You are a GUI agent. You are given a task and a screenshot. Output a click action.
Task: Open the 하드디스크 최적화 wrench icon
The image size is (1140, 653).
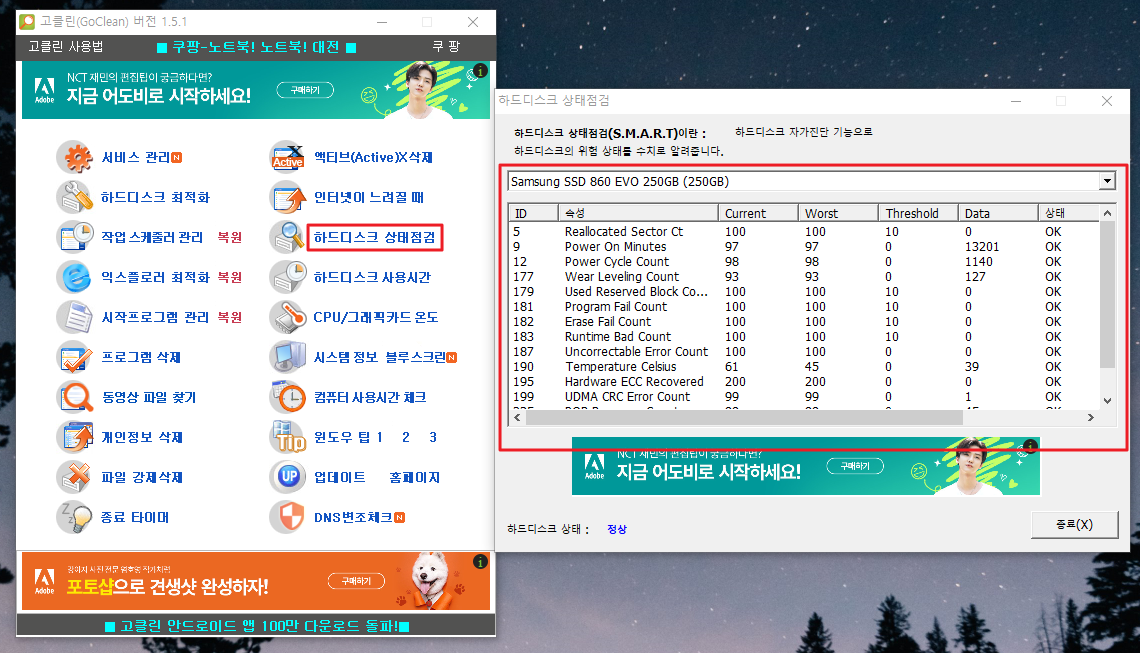click(75, 197)
